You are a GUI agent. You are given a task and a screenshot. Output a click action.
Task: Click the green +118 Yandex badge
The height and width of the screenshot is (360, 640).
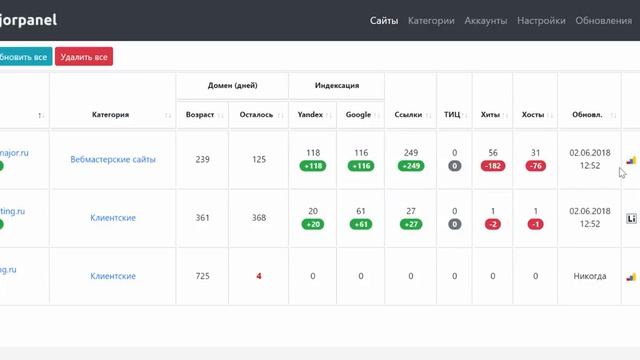(313, 166)
